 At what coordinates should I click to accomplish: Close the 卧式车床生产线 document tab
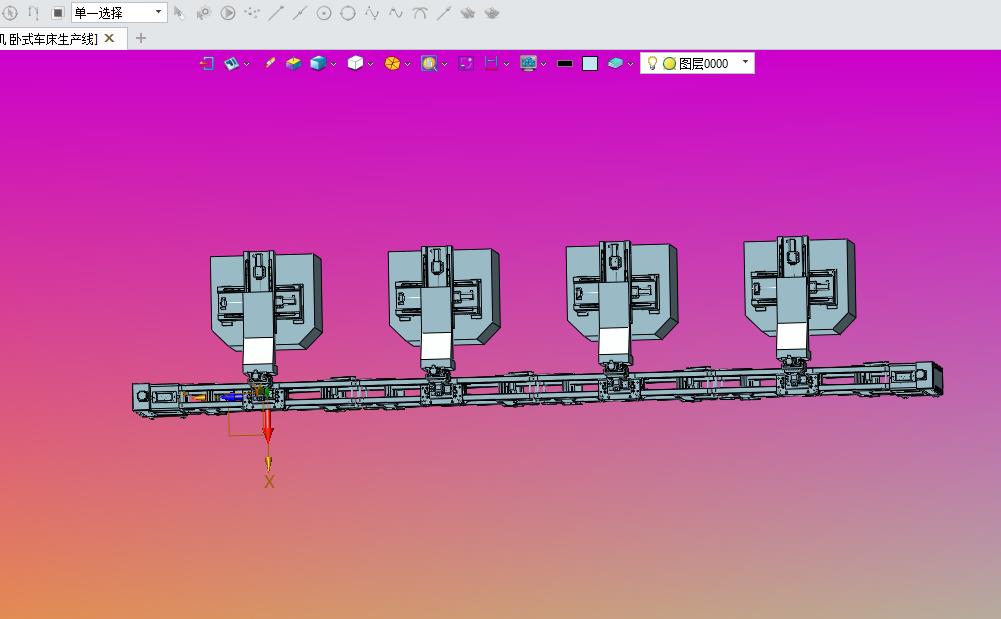coord(109,38)
